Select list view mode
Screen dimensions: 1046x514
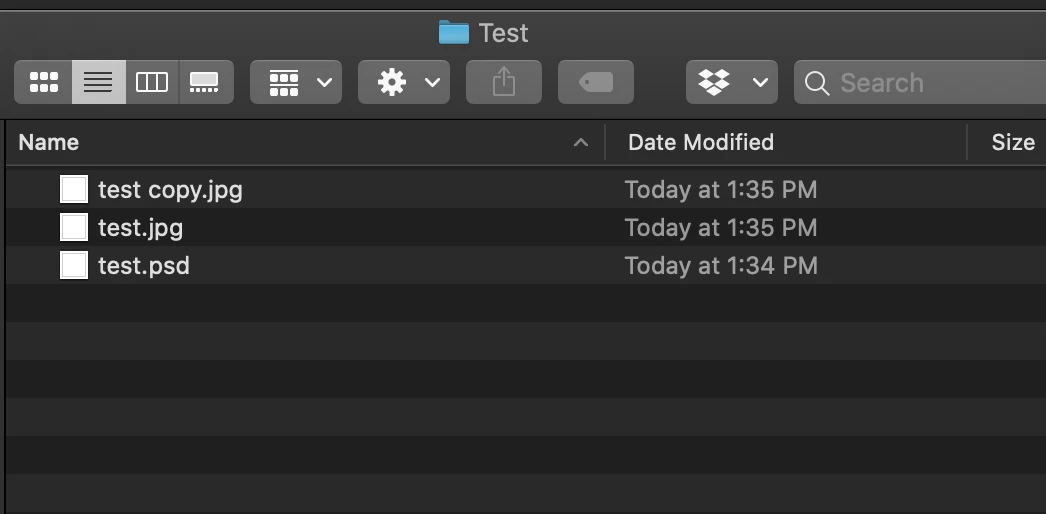click(x=99, y=82)
